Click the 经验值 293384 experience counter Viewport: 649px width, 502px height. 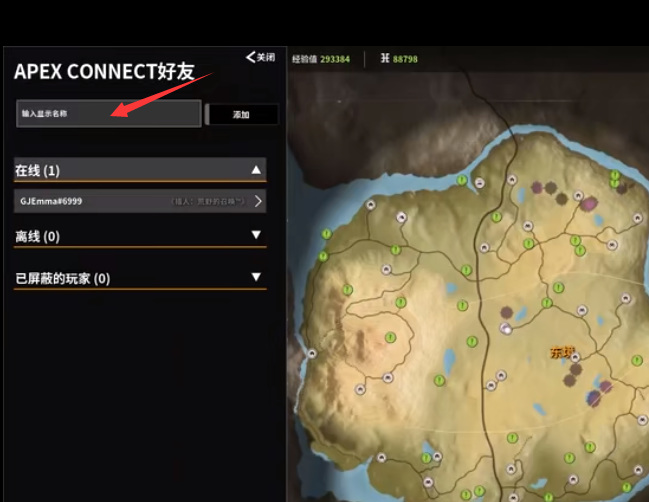(x=321, y=59)
